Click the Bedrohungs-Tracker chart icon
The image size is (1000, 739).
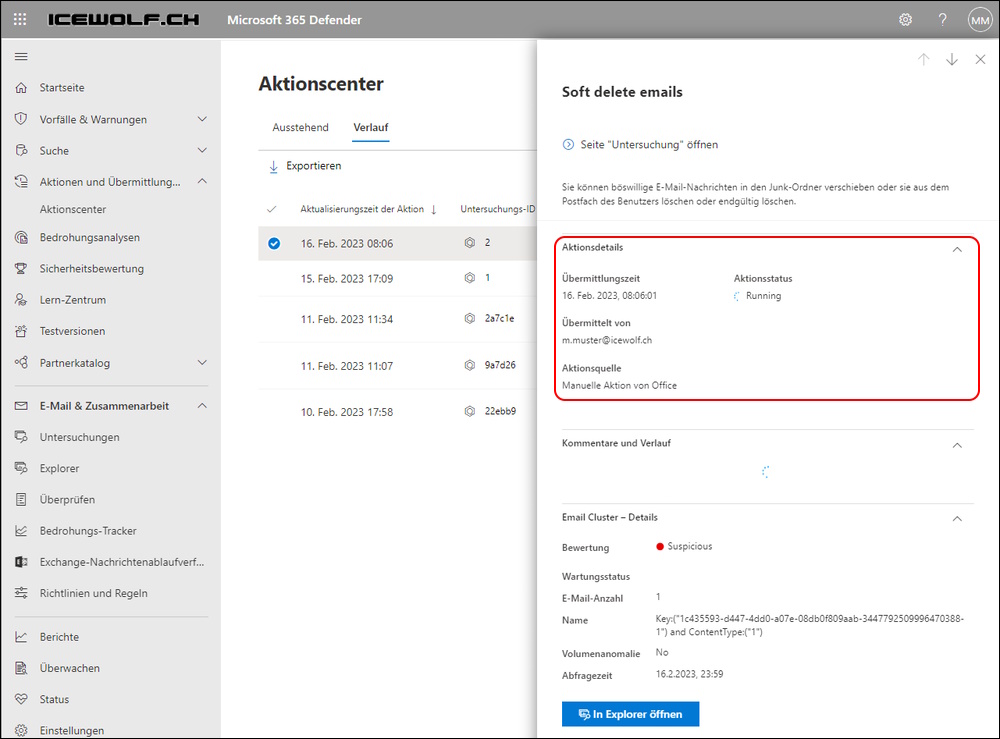21,530
